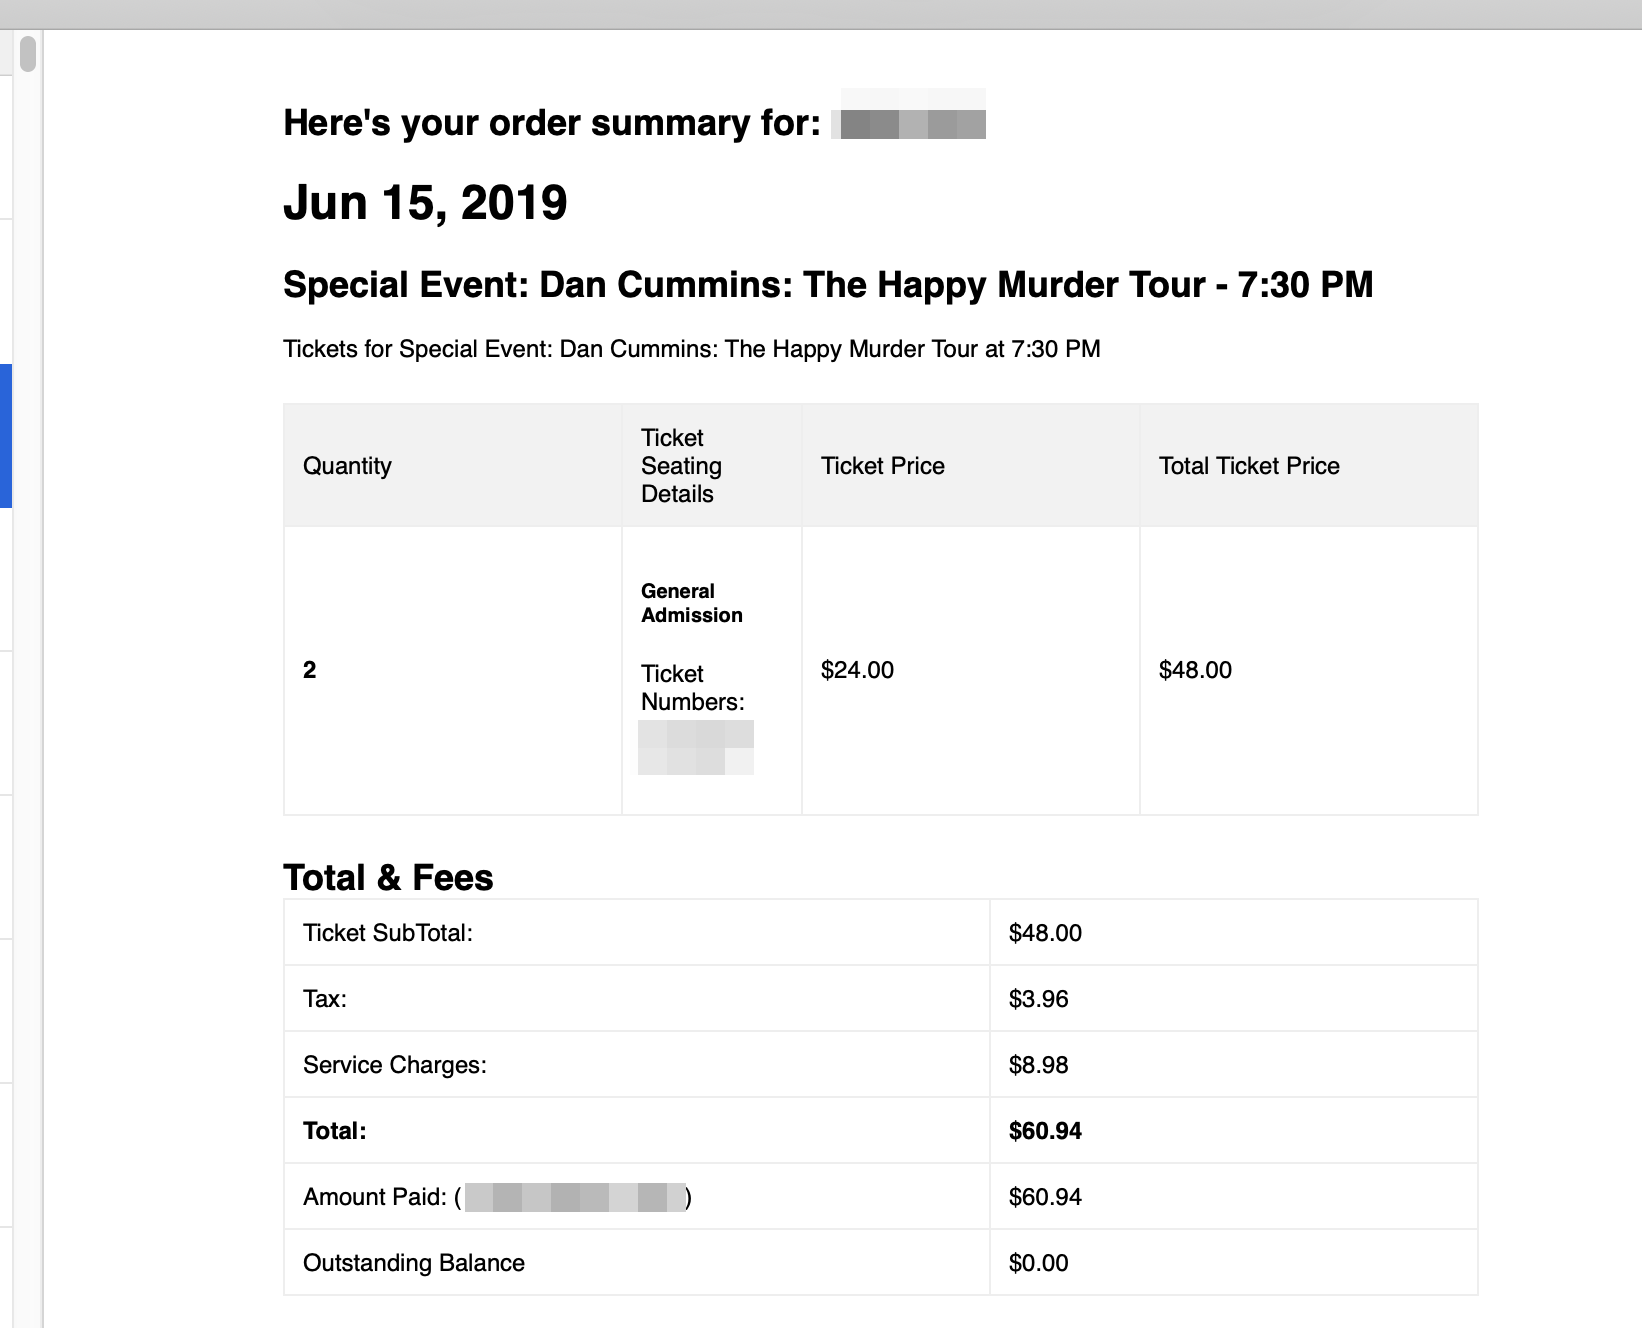Click the Special Event Dan Cummins heading
The height and width of the screenshot is (1328, 1642).
(827, 285)
